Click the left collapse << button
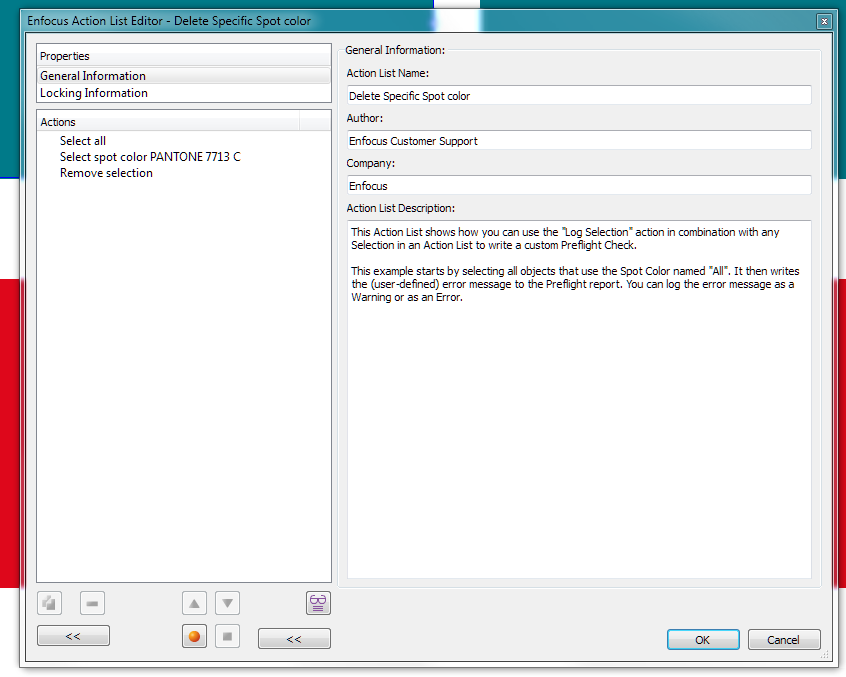This screenshot has width=846, height=677. pos(73,635)
